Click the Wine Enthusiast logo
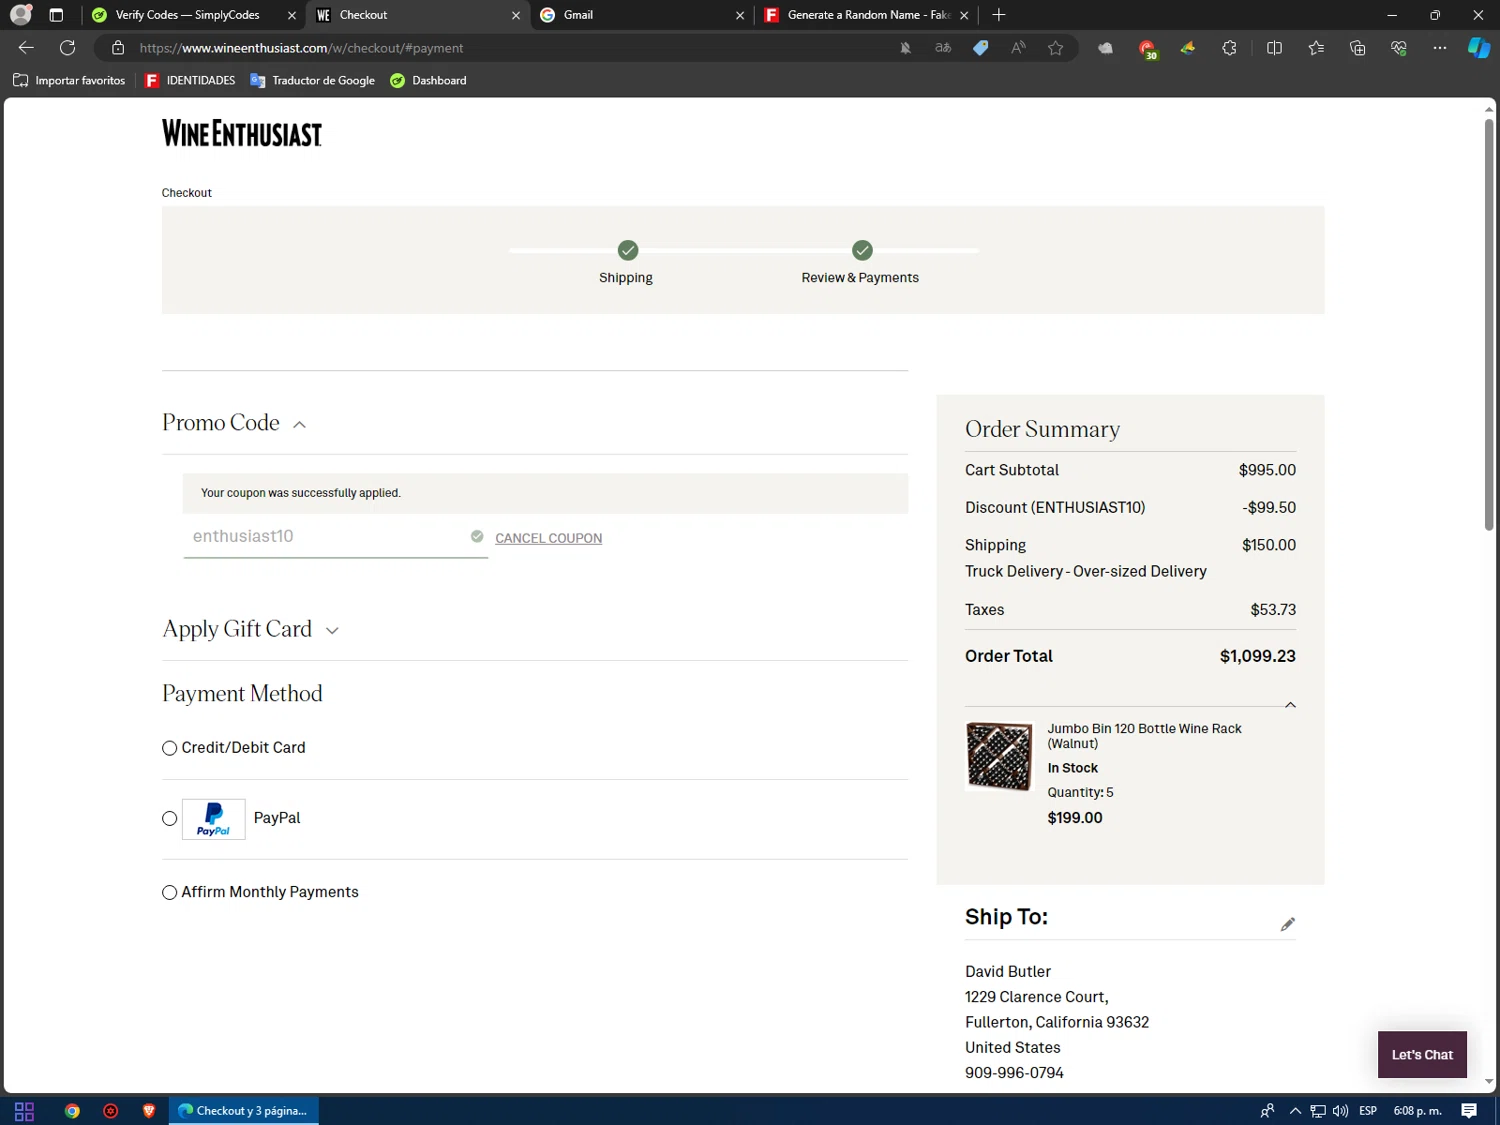1500x1125 pixels. 242,133
